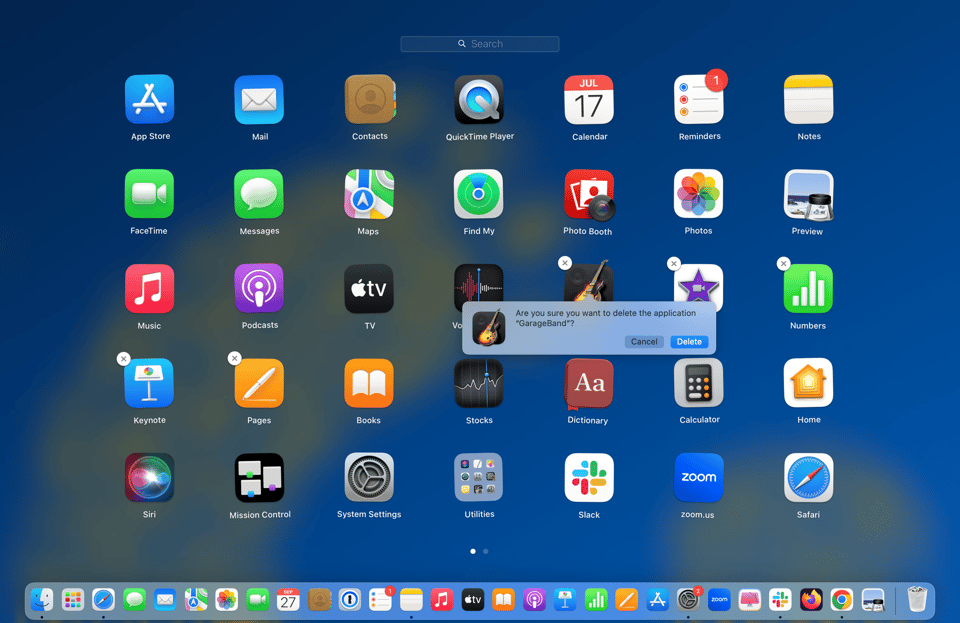Open Finder from the Dock
This screenshot has height=623, width=960.
42,600
